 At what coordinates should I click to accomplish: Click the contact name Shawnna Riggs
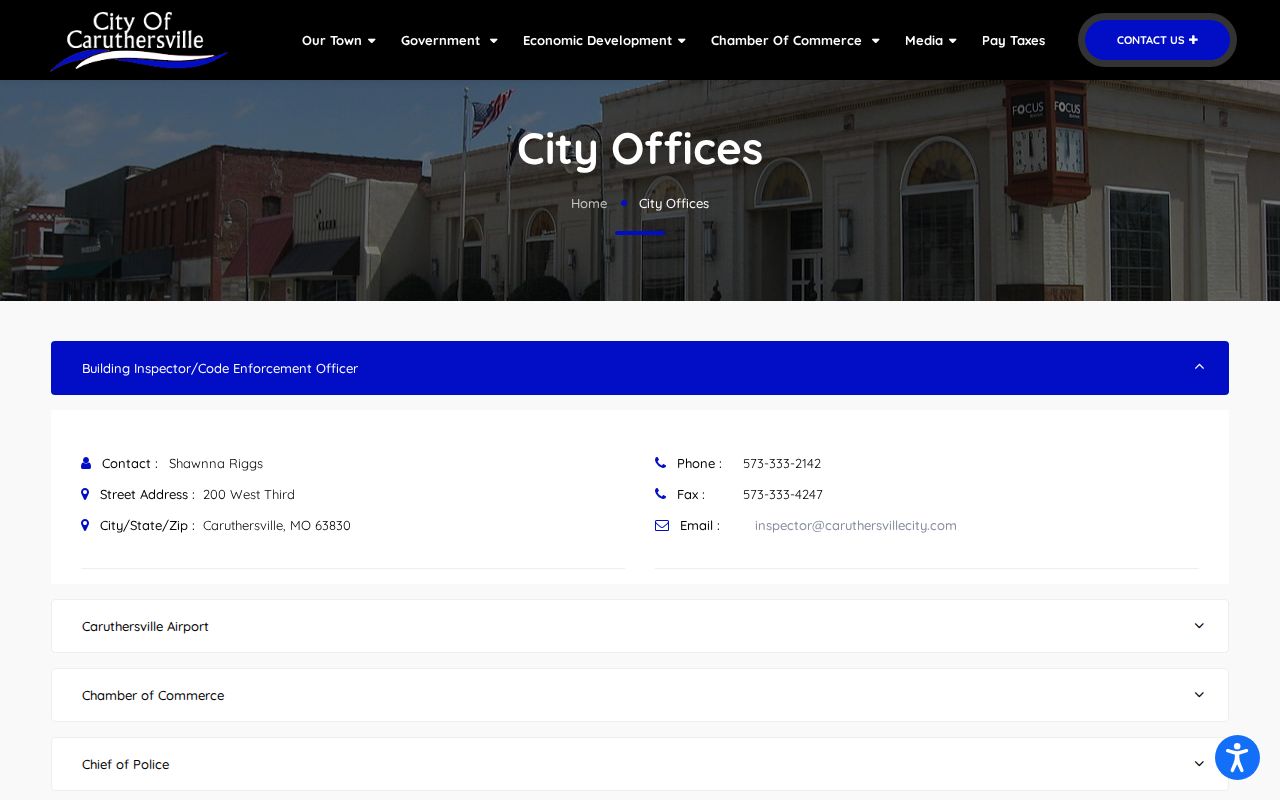click(216, 463)
